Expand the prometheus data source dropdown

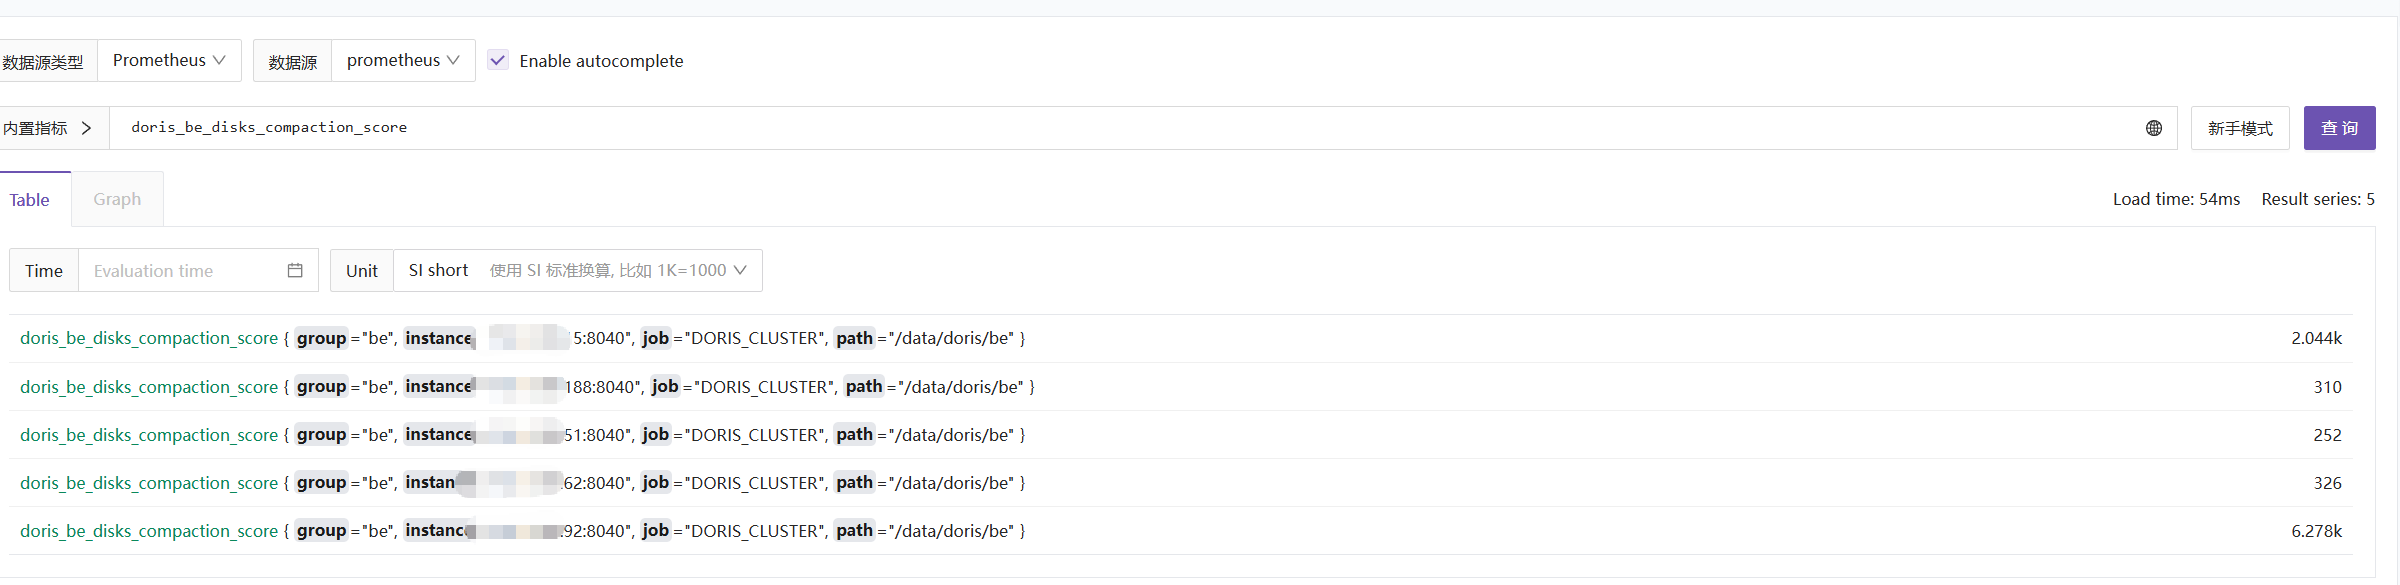[x=403, y=60]
